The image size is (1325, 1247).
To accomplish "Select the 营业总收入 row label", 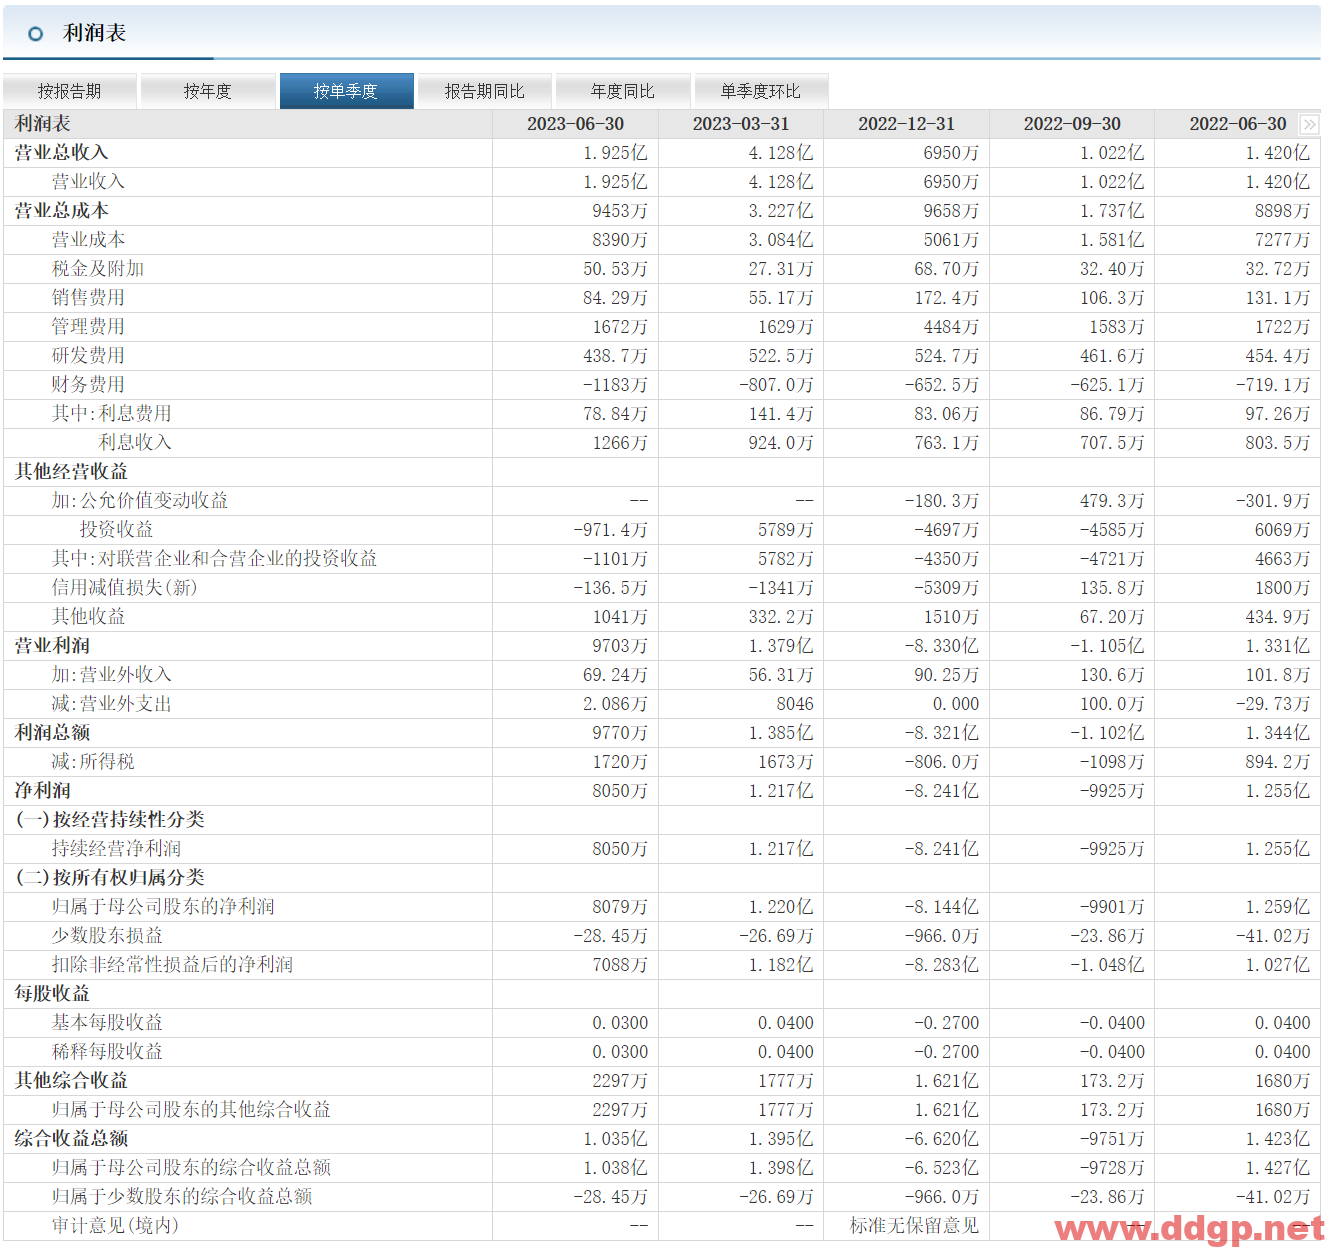I will click(61, 153).
